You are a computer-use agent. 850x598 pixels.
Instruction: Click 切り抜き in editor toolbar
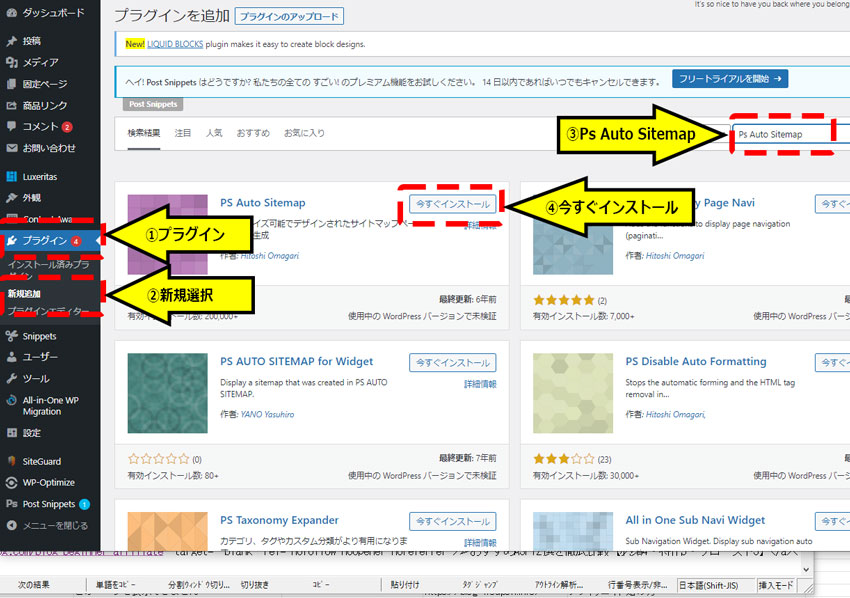254,584
